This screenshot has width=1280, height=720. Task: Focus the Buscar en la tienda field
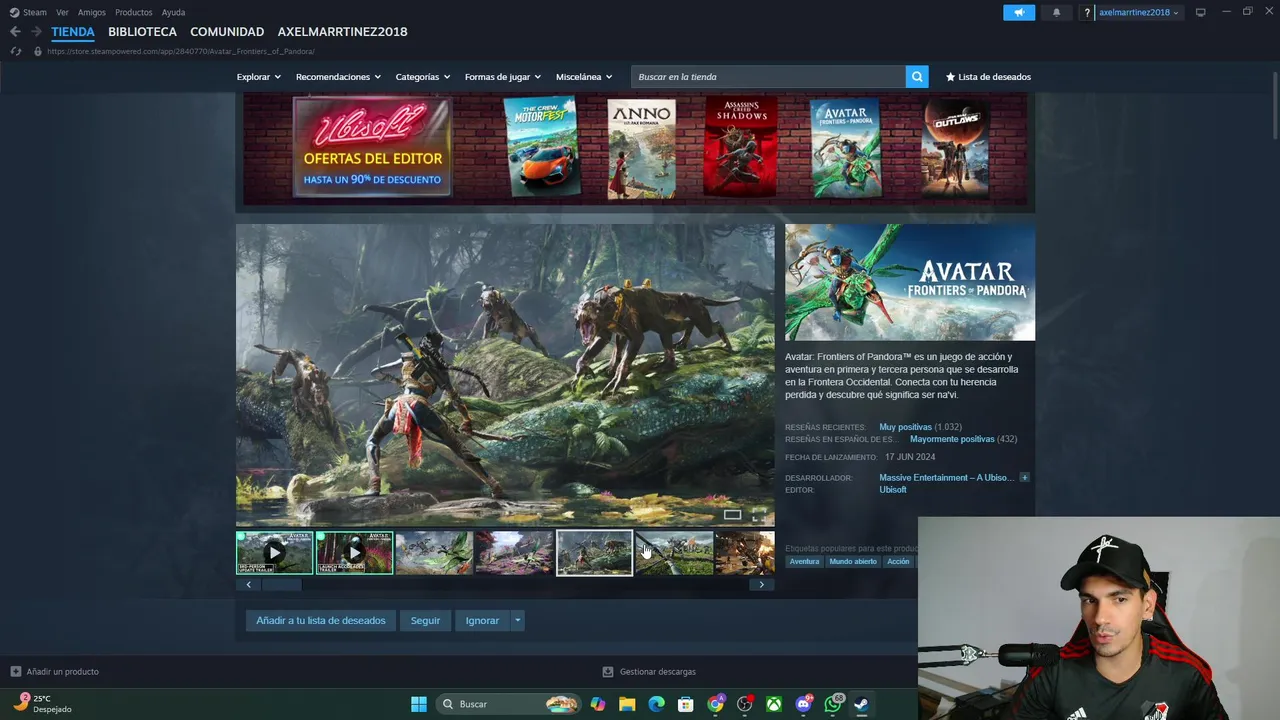point(768,77)
